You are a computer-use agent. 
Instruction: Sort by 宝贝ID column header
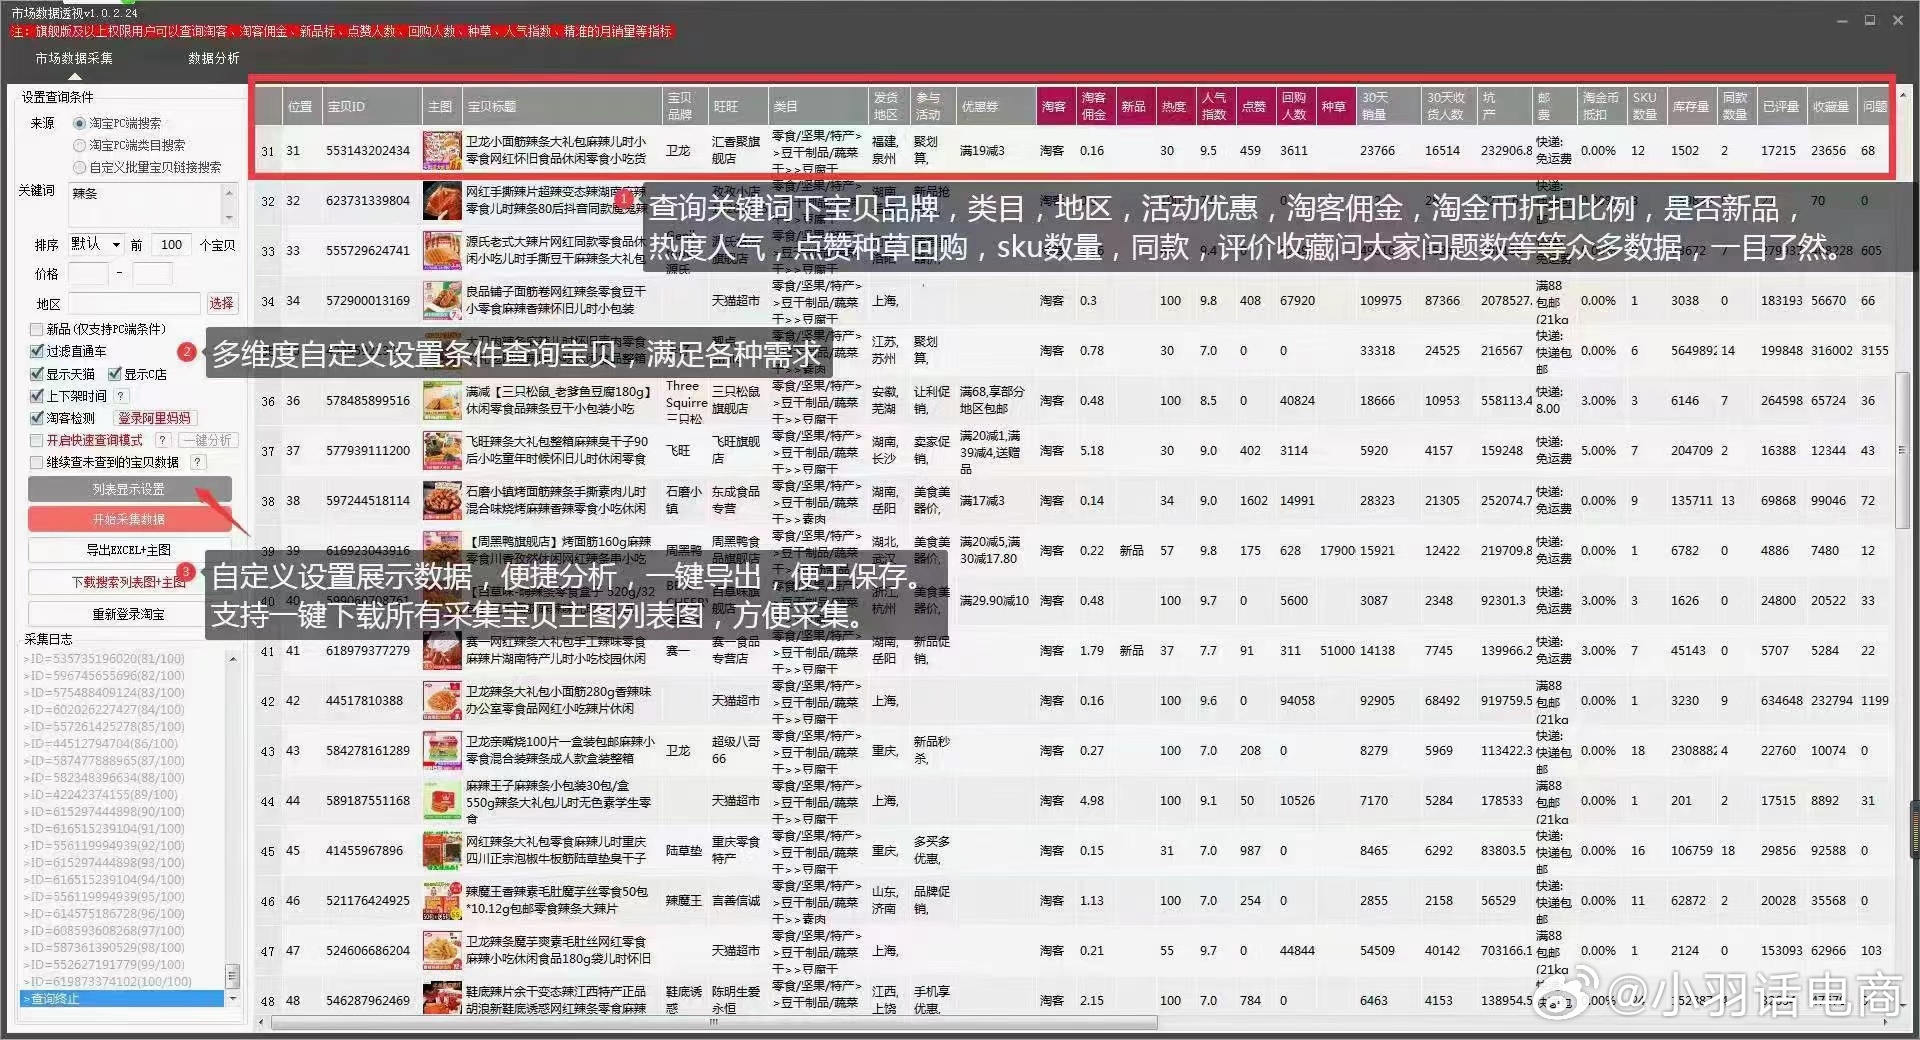(x=371, y=106)
